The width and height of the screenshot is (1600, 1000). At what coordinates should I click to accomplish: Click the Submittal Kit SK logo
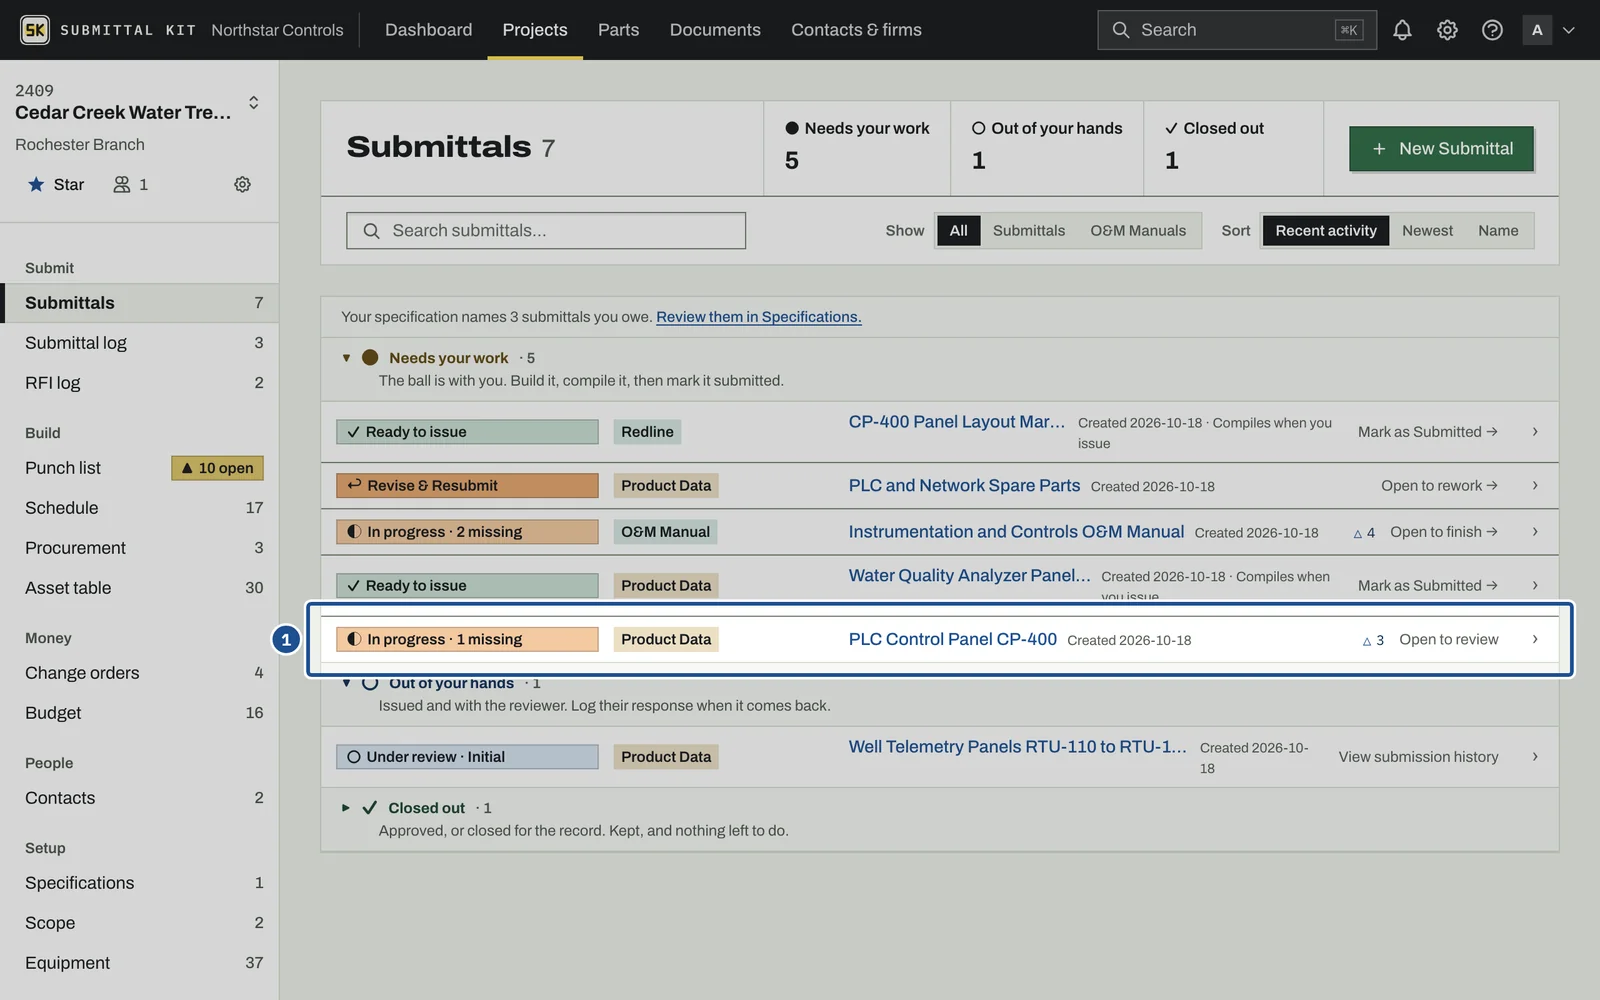click(x=35, y=30)
